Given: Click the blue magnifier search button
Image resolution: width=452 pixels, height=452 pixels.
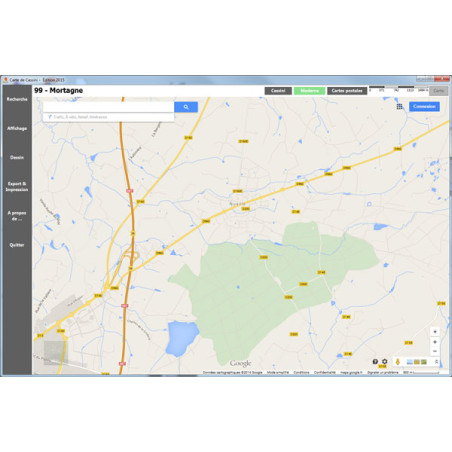Looking at the screenshot, I should tap(186, 107).
